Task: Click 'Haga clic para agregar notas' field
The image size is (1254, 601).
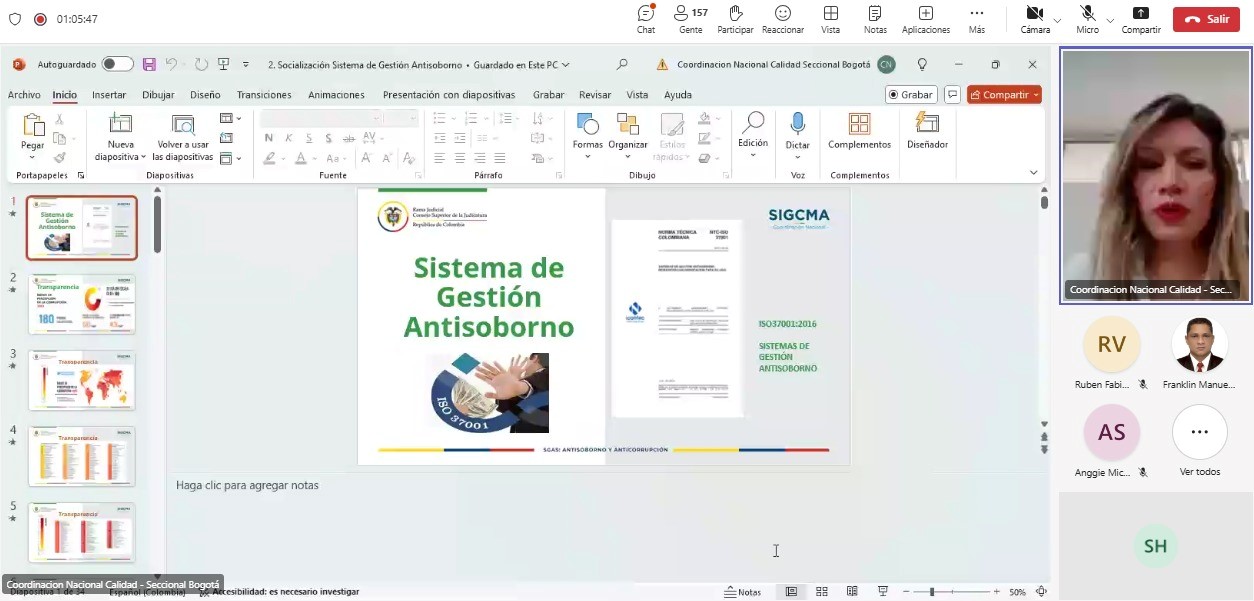Action: (x=247, y=485)
